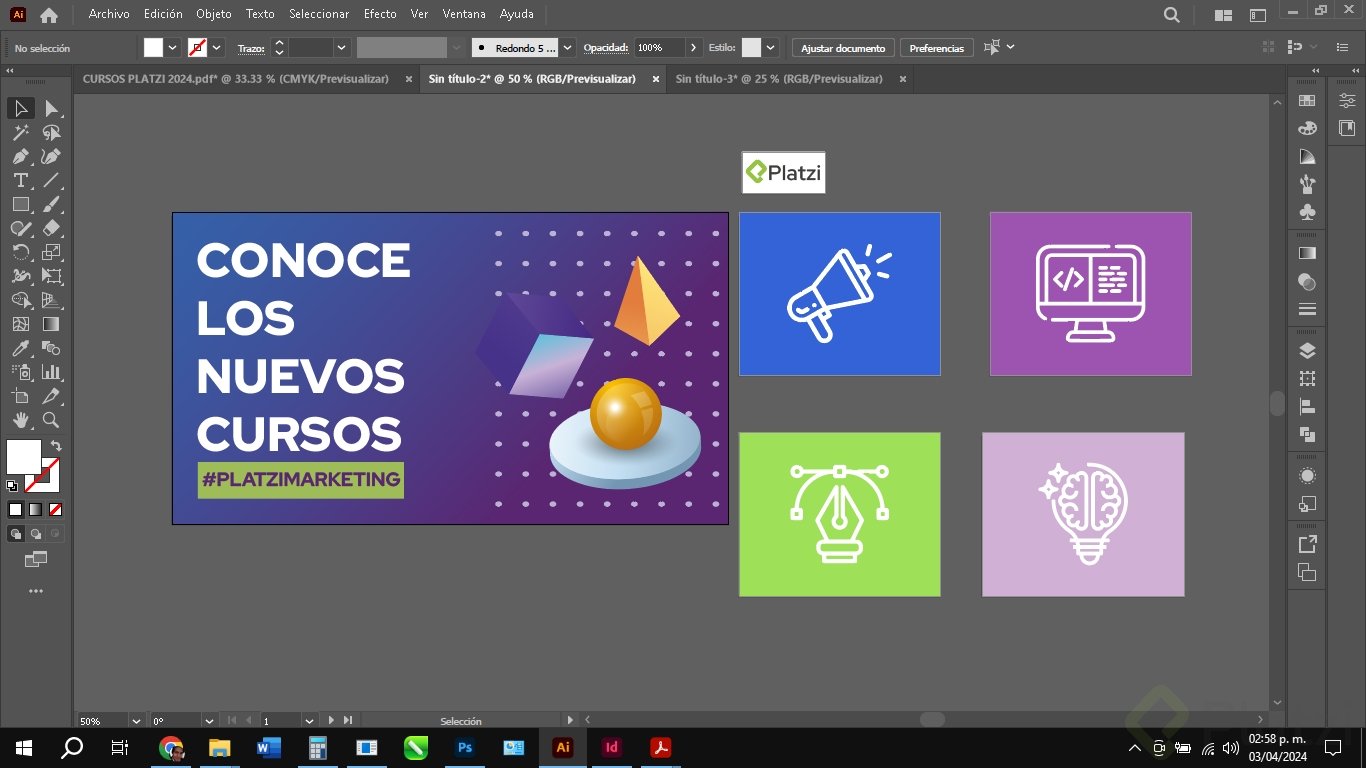
Task: Choose the Rotate tool
Action: 21,252
